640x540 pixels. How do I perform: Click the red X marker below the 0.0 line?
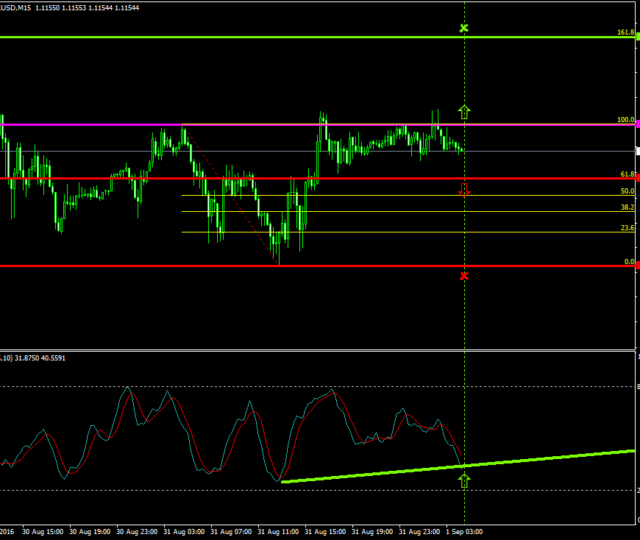click(x=464, y=275)
